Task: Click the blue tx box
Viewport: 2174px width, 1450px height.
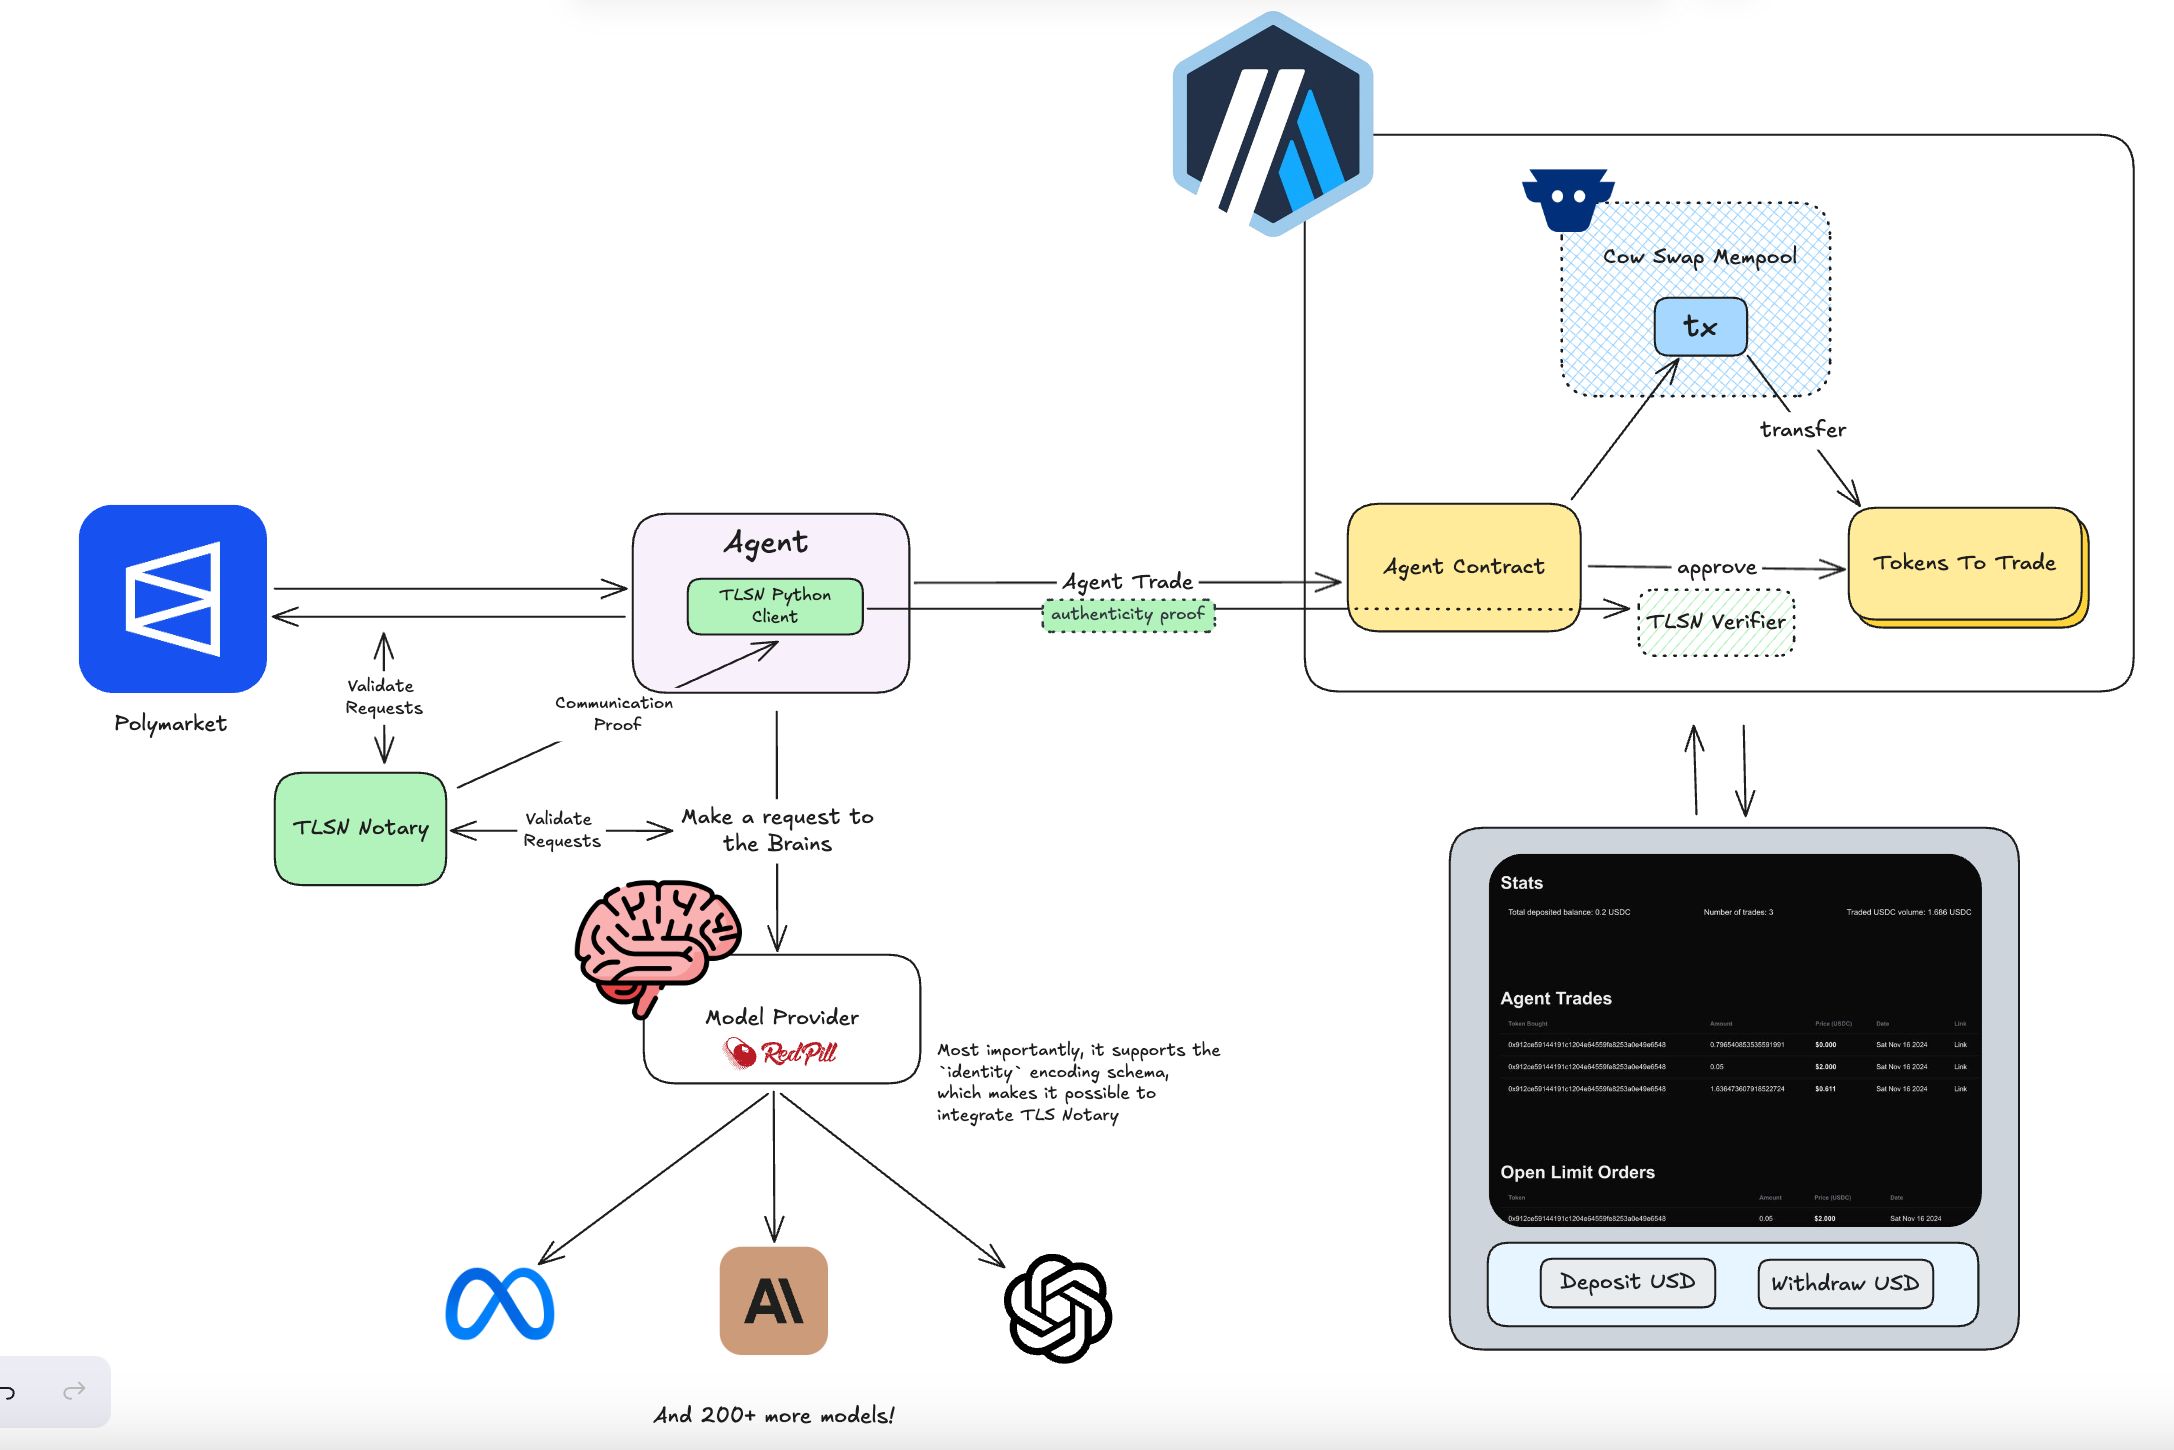Action: (1700, 326)
